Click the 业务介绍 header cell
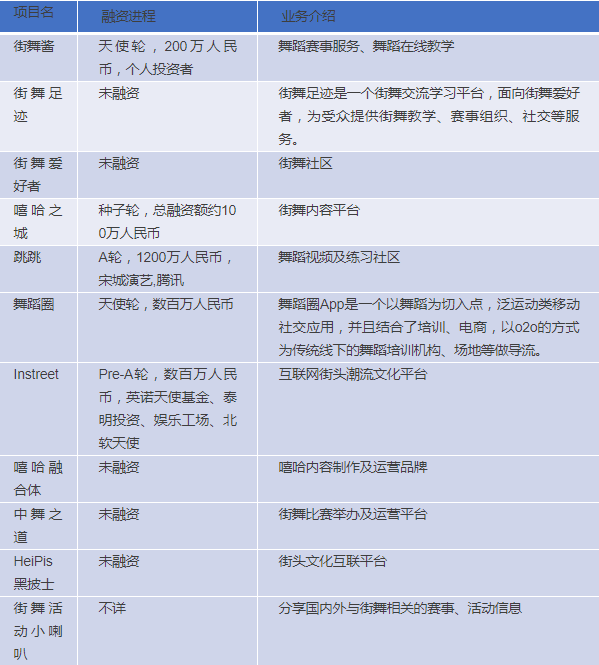Viewport: 599px width, 665px height. click(428, 16)
